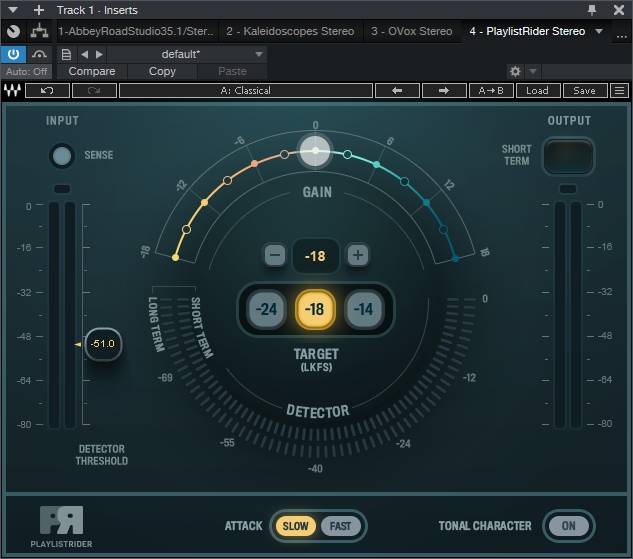This screenshot has width=633, height=559.
Task: Click the plugin power bypass button
Action: [x=14, y=53]
